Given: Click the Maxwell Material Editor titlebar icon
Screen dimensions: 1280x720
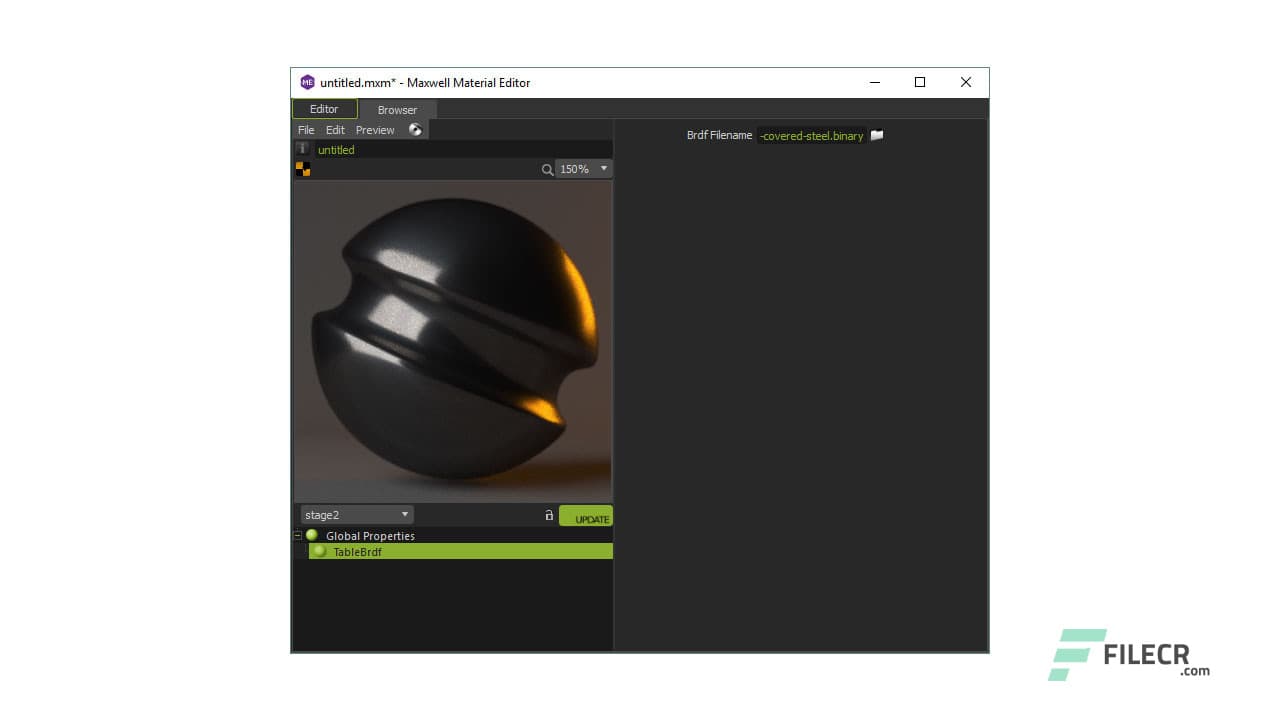Looking at the screenshot, I should pyautogui.click(x=308, y=82).
